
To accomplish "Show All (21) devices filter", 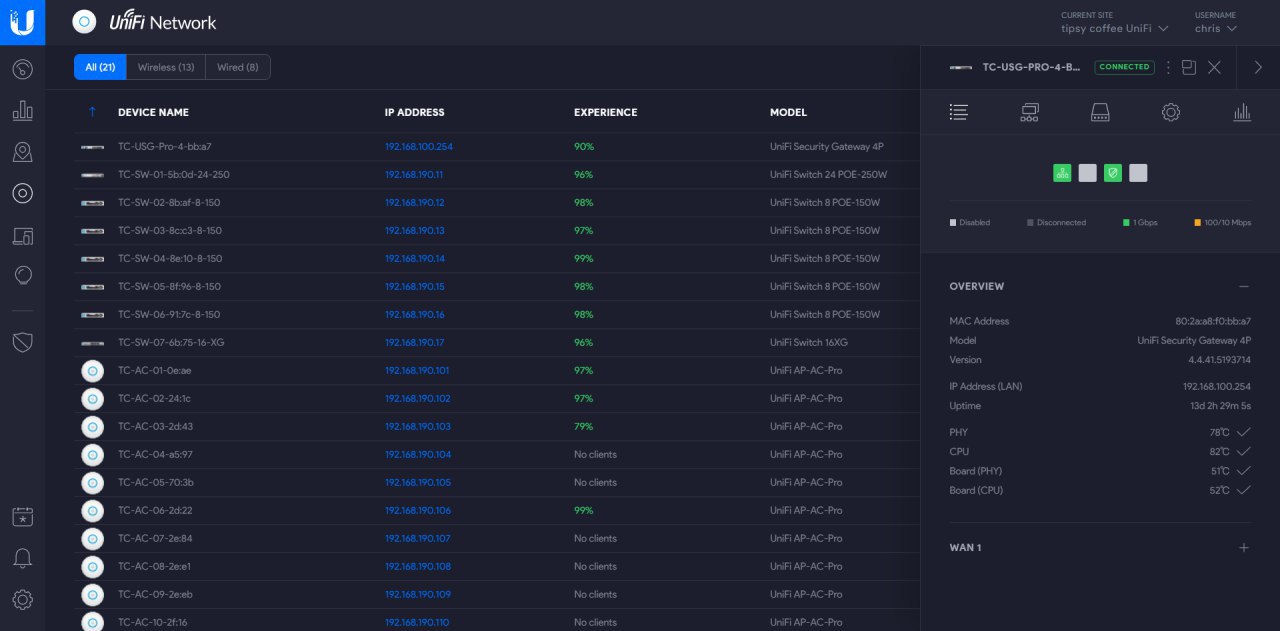I will point(100,67).
